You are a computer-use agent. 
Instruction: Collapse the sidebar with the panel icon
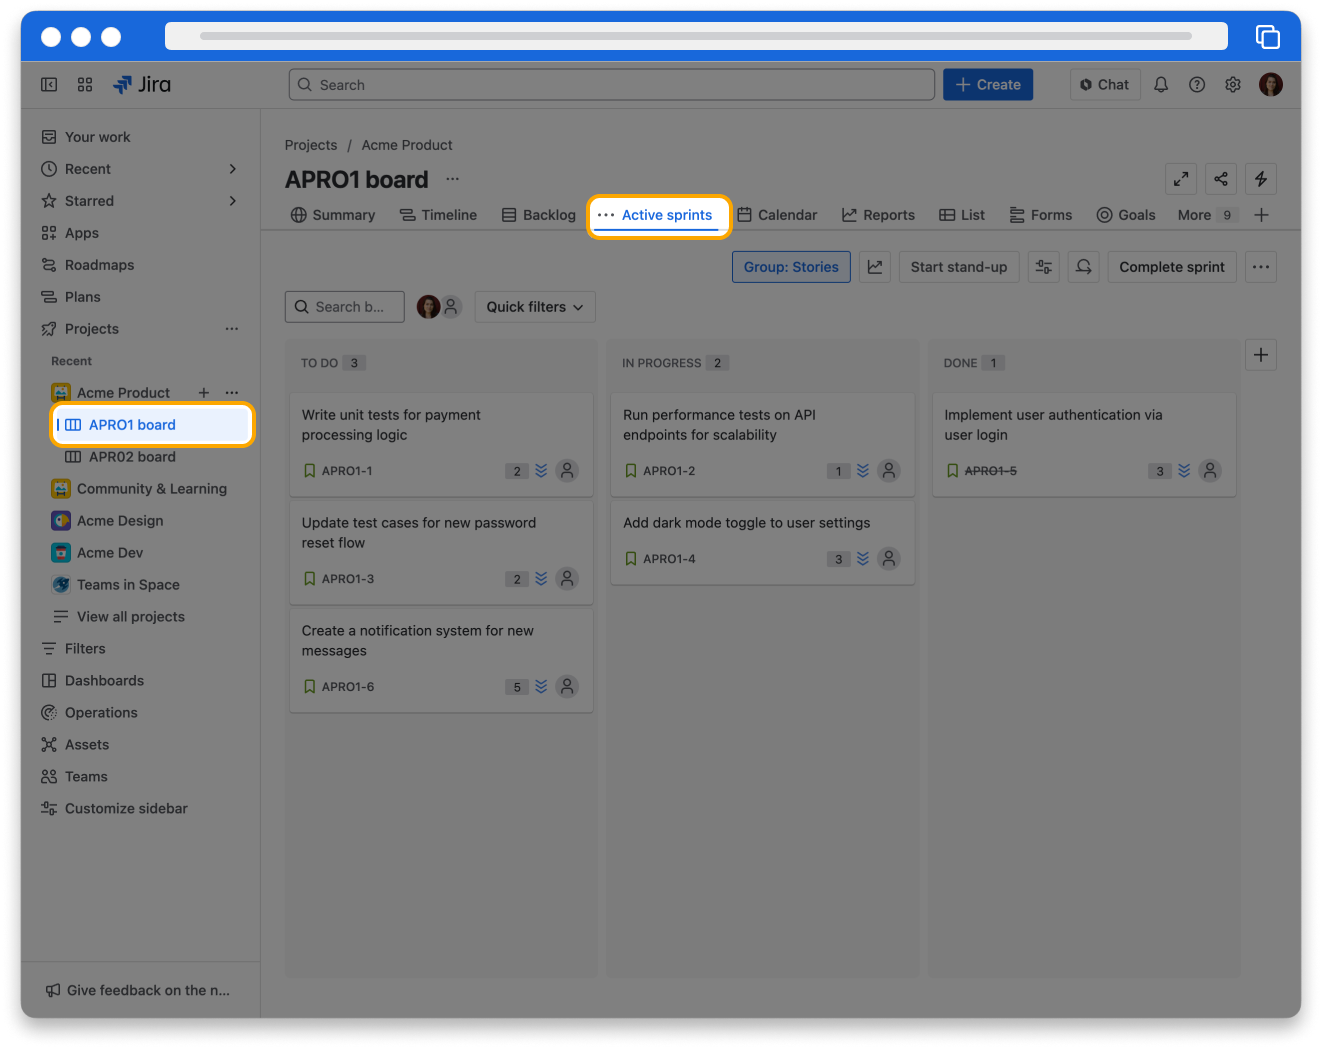(49, 85)
